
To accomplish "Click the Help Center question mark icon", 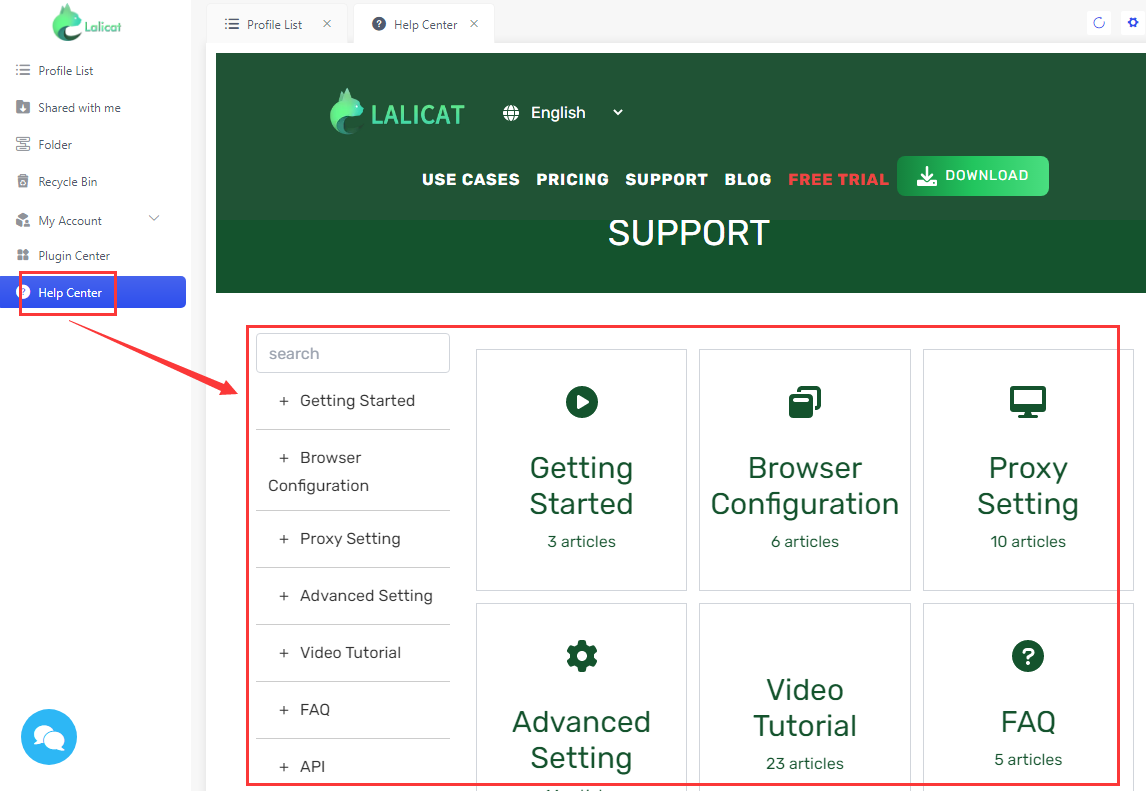I will click(23, 292).
